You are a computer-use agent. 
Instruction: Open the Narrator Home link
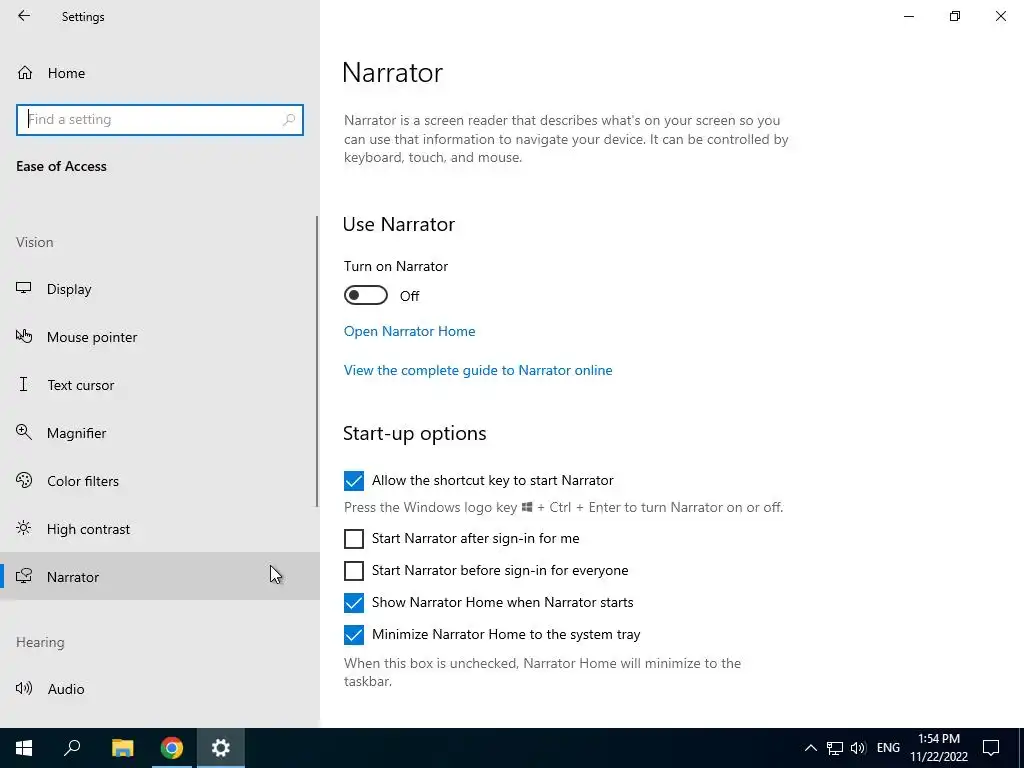(x=409, y=331)
